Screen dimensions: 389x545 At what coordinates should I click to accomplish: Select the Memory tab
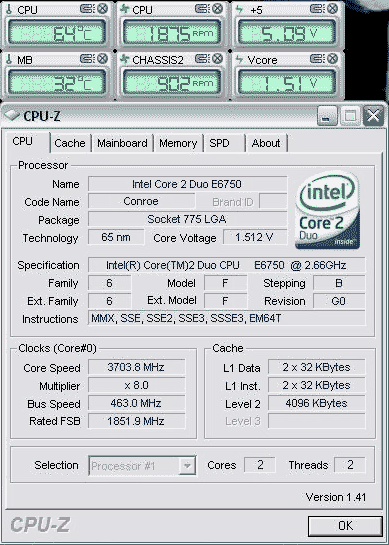178,143
